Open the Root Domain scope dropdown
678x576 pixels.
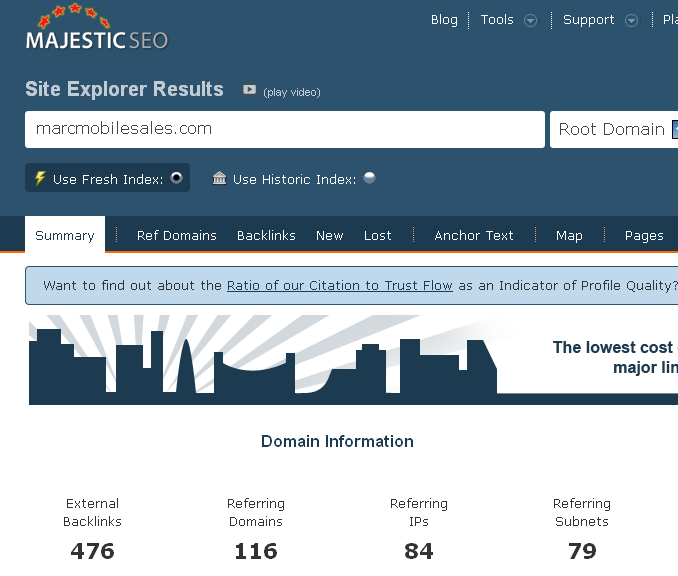click(x=613, y=129)
